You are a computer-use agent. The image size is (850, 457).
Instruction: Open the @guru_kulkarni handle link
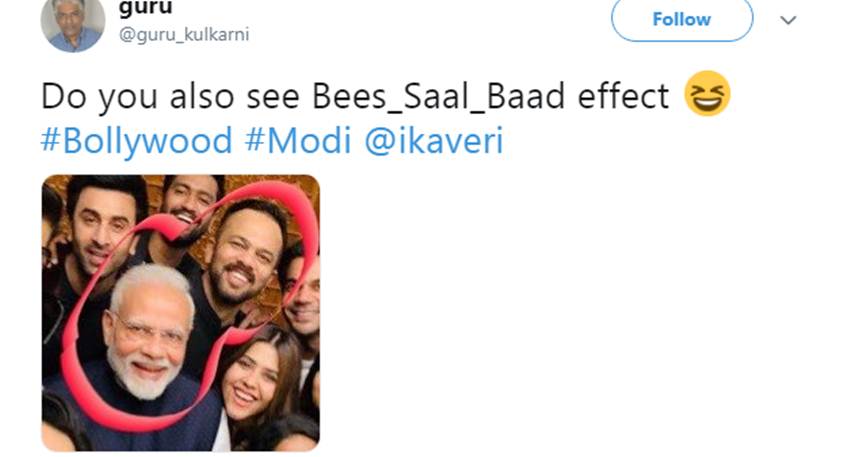(184, 35)
